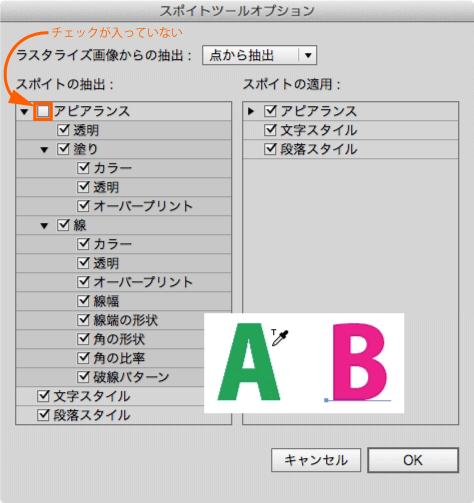This screenshot has height=503, width=474.
Task: Uncheck オーバープリント under 塗り
Action: 83,206
